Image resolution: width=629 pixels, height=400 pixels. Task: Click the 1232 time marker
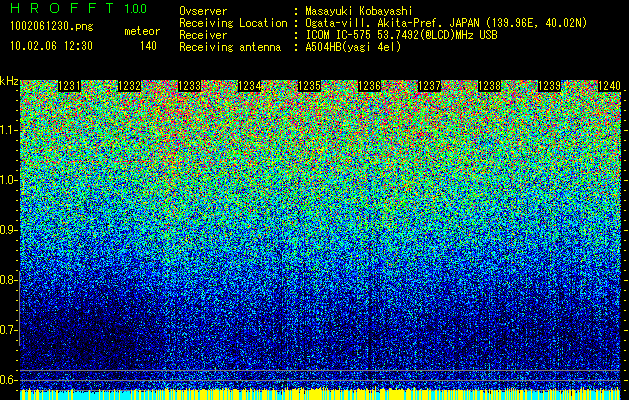130,86
